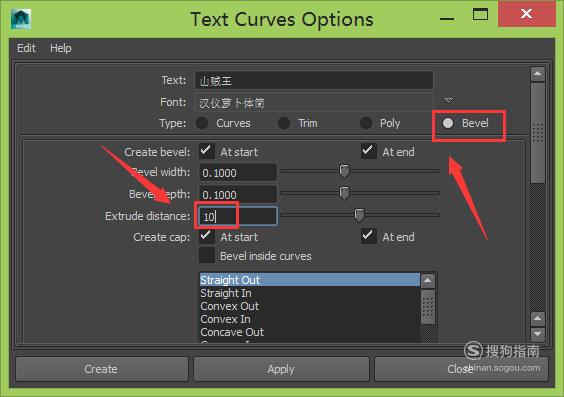564x397 pixels.
Task: Click the Create button
Action: pyautogui.click(x=101, y=369)
